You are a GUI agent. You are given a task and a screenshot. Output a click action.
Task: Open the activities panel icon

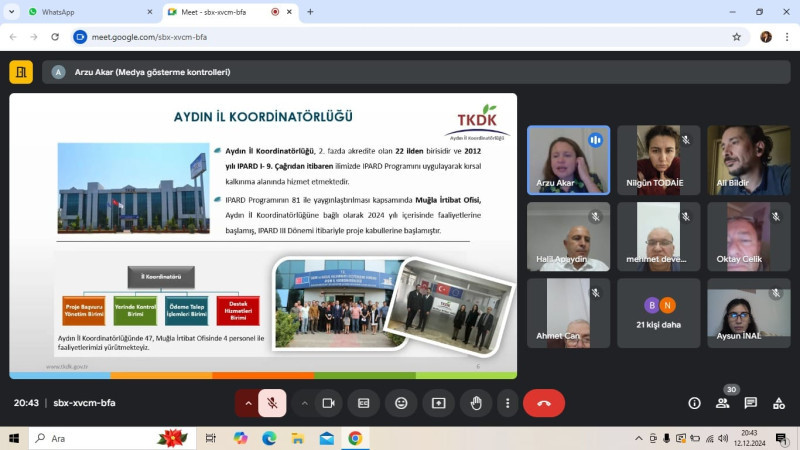(x=778, y=403)
